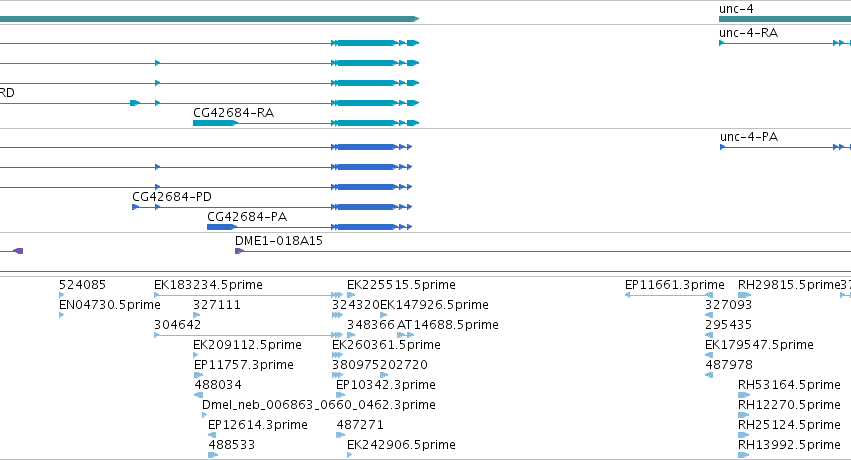Click feature 324320
This screenshot has height=460, width=851.
click(x=355, y=305)
